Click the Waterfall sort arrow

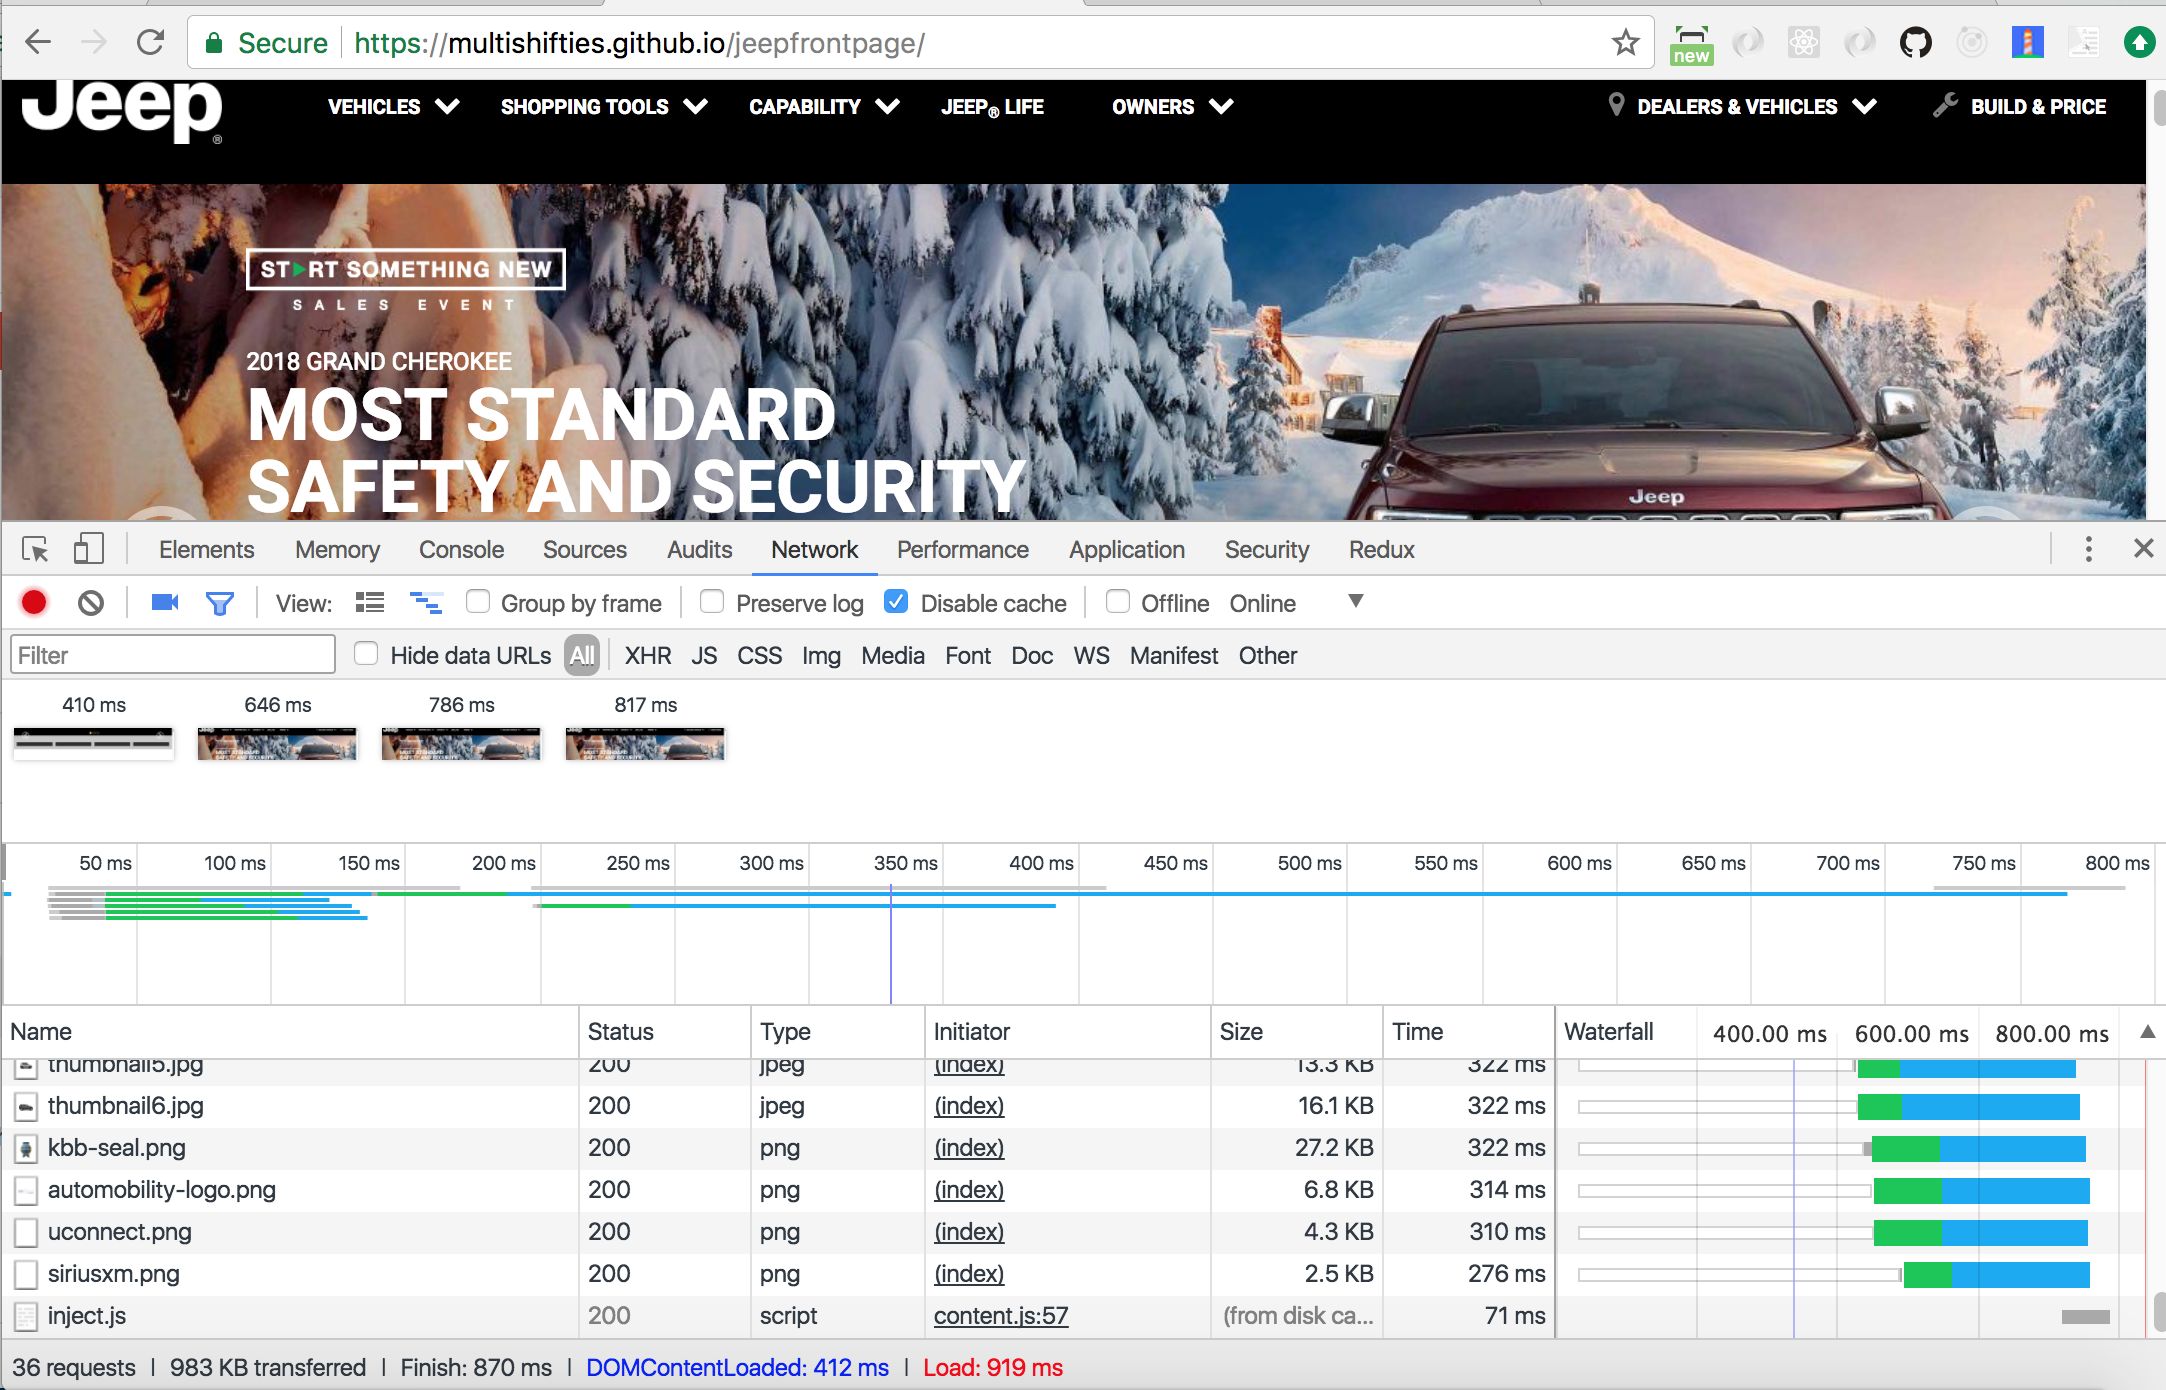pyautogui.click(x=2147, y=1032)
